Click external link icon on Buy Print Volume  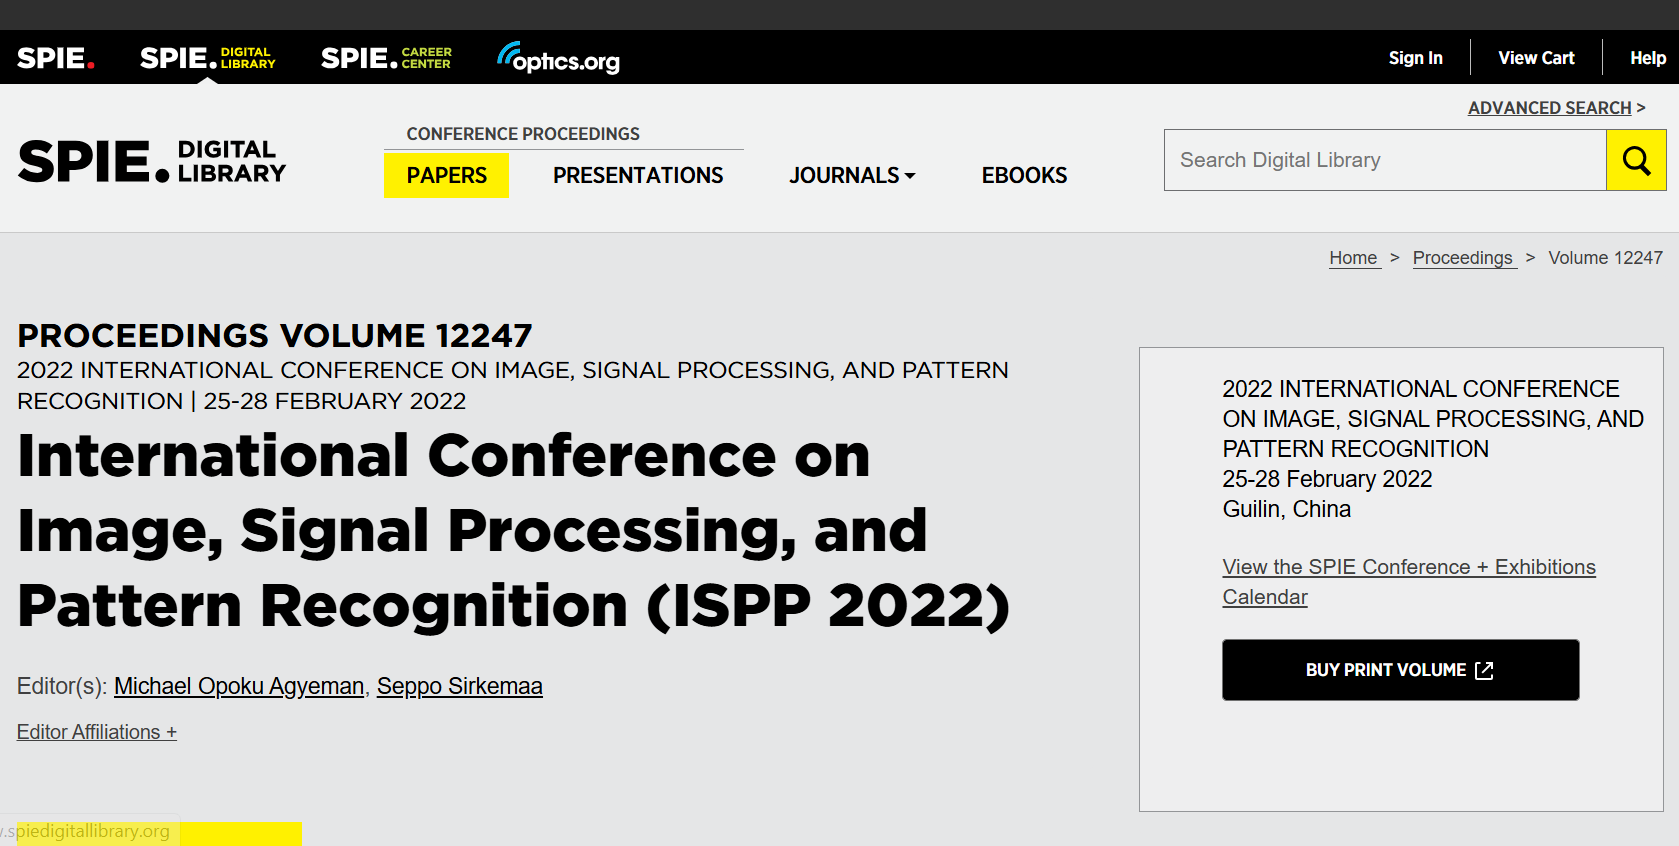point(1484,670)
